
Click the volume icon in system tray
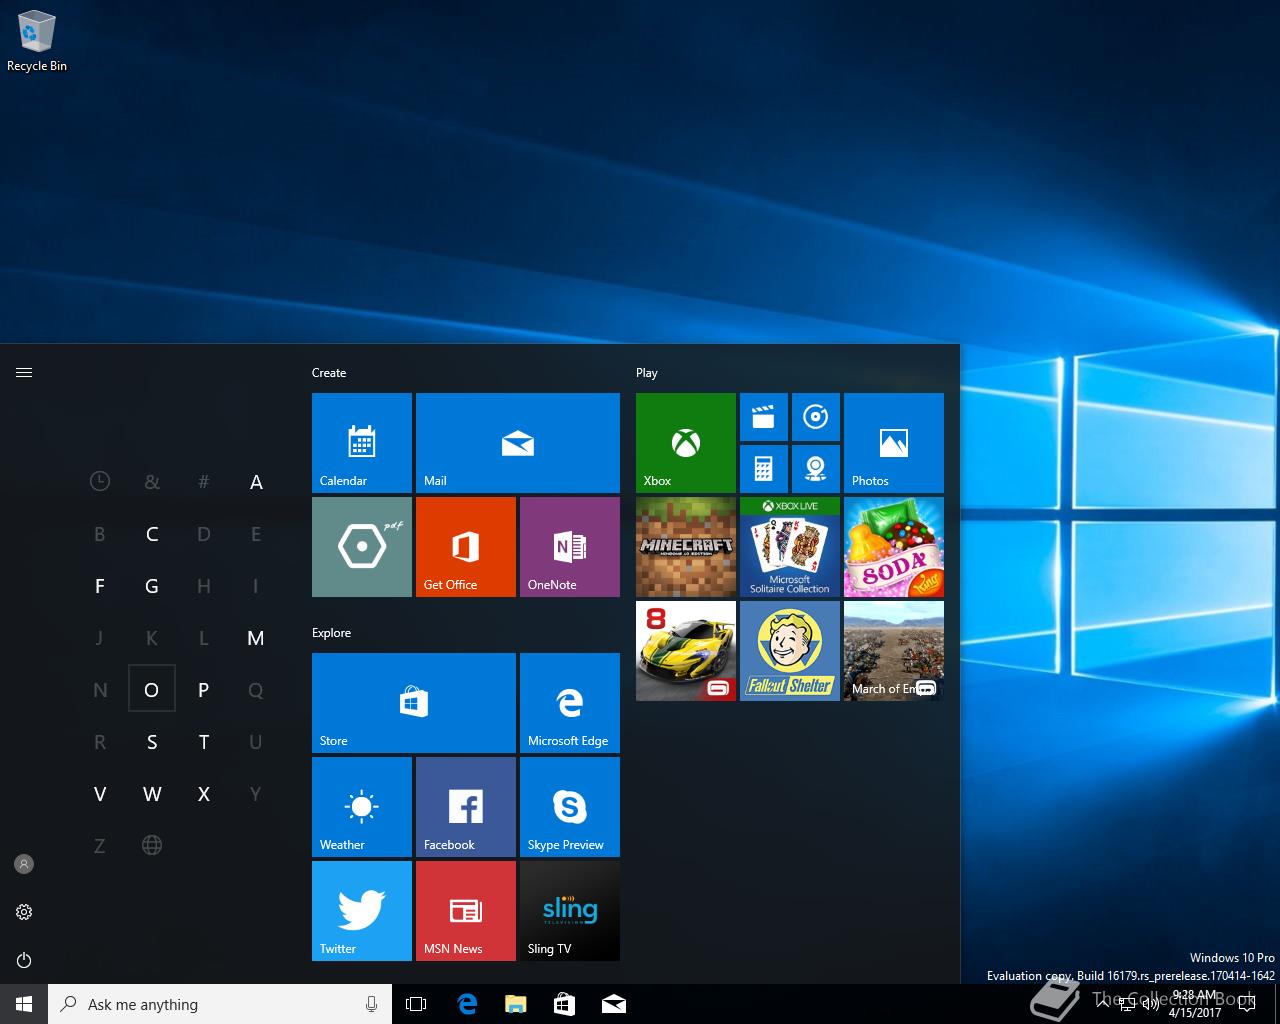pyautogui.click(x=1150, y=1005)
